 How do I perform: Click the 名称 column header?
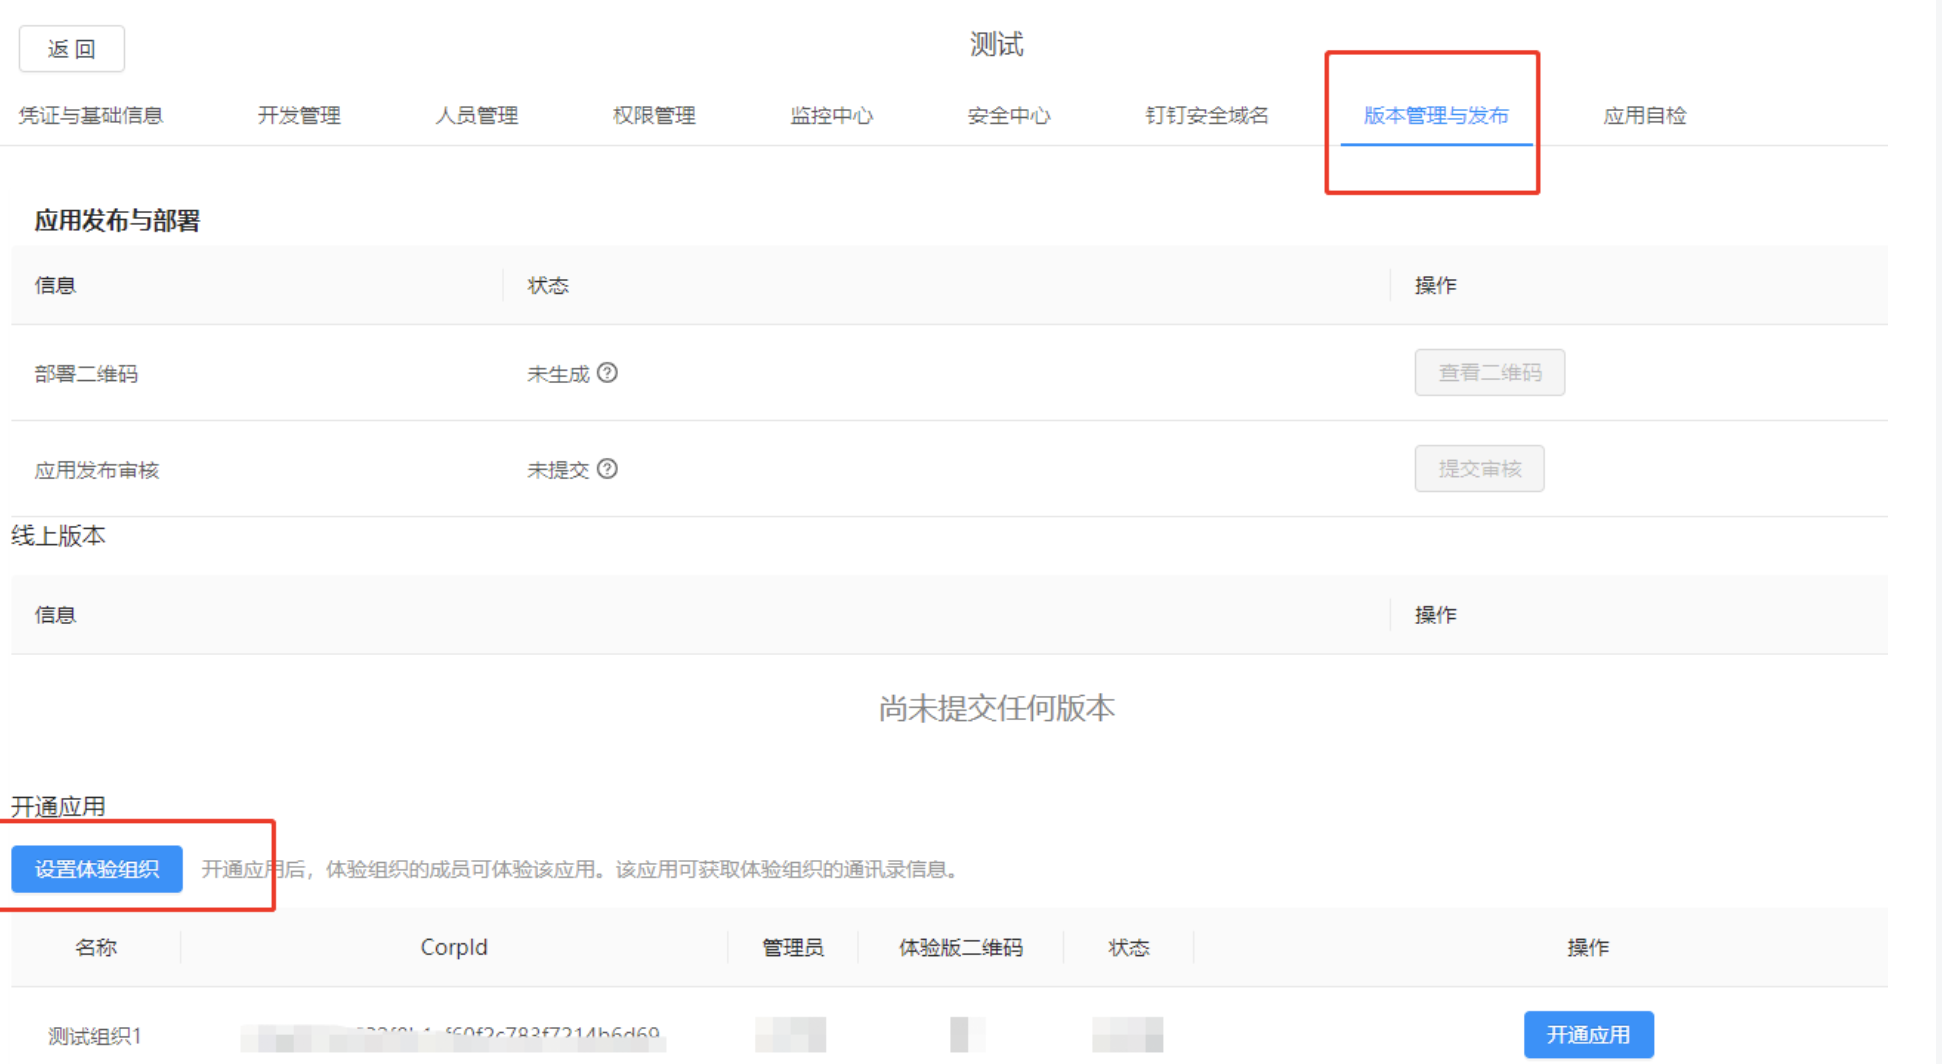point(96,947)
